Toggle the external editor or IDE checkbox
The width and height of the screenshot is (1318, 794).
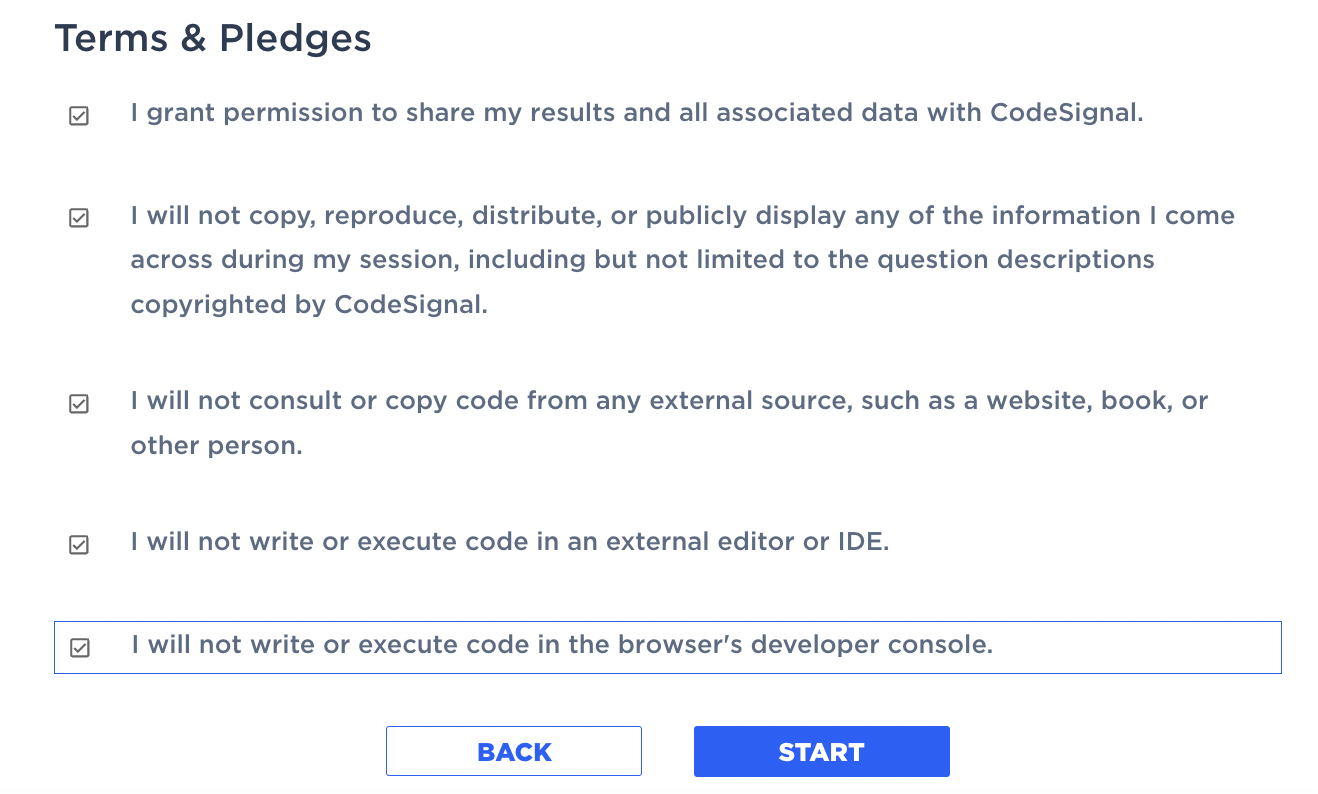pyautogui.click(x=79, y=545)
